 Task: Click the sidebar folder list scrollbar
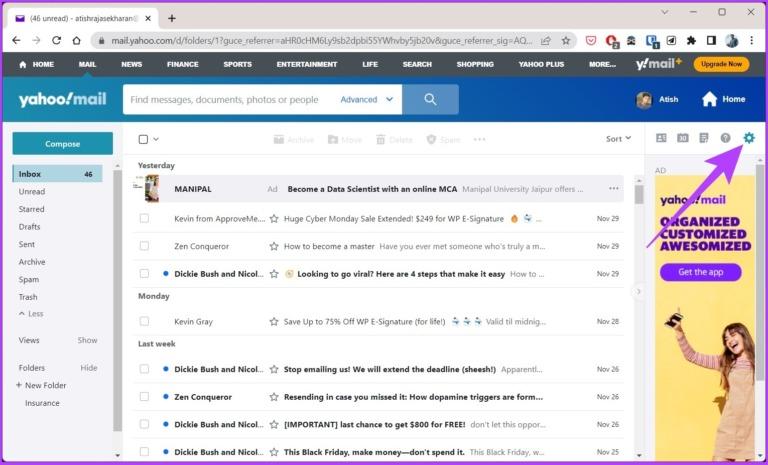118,301
